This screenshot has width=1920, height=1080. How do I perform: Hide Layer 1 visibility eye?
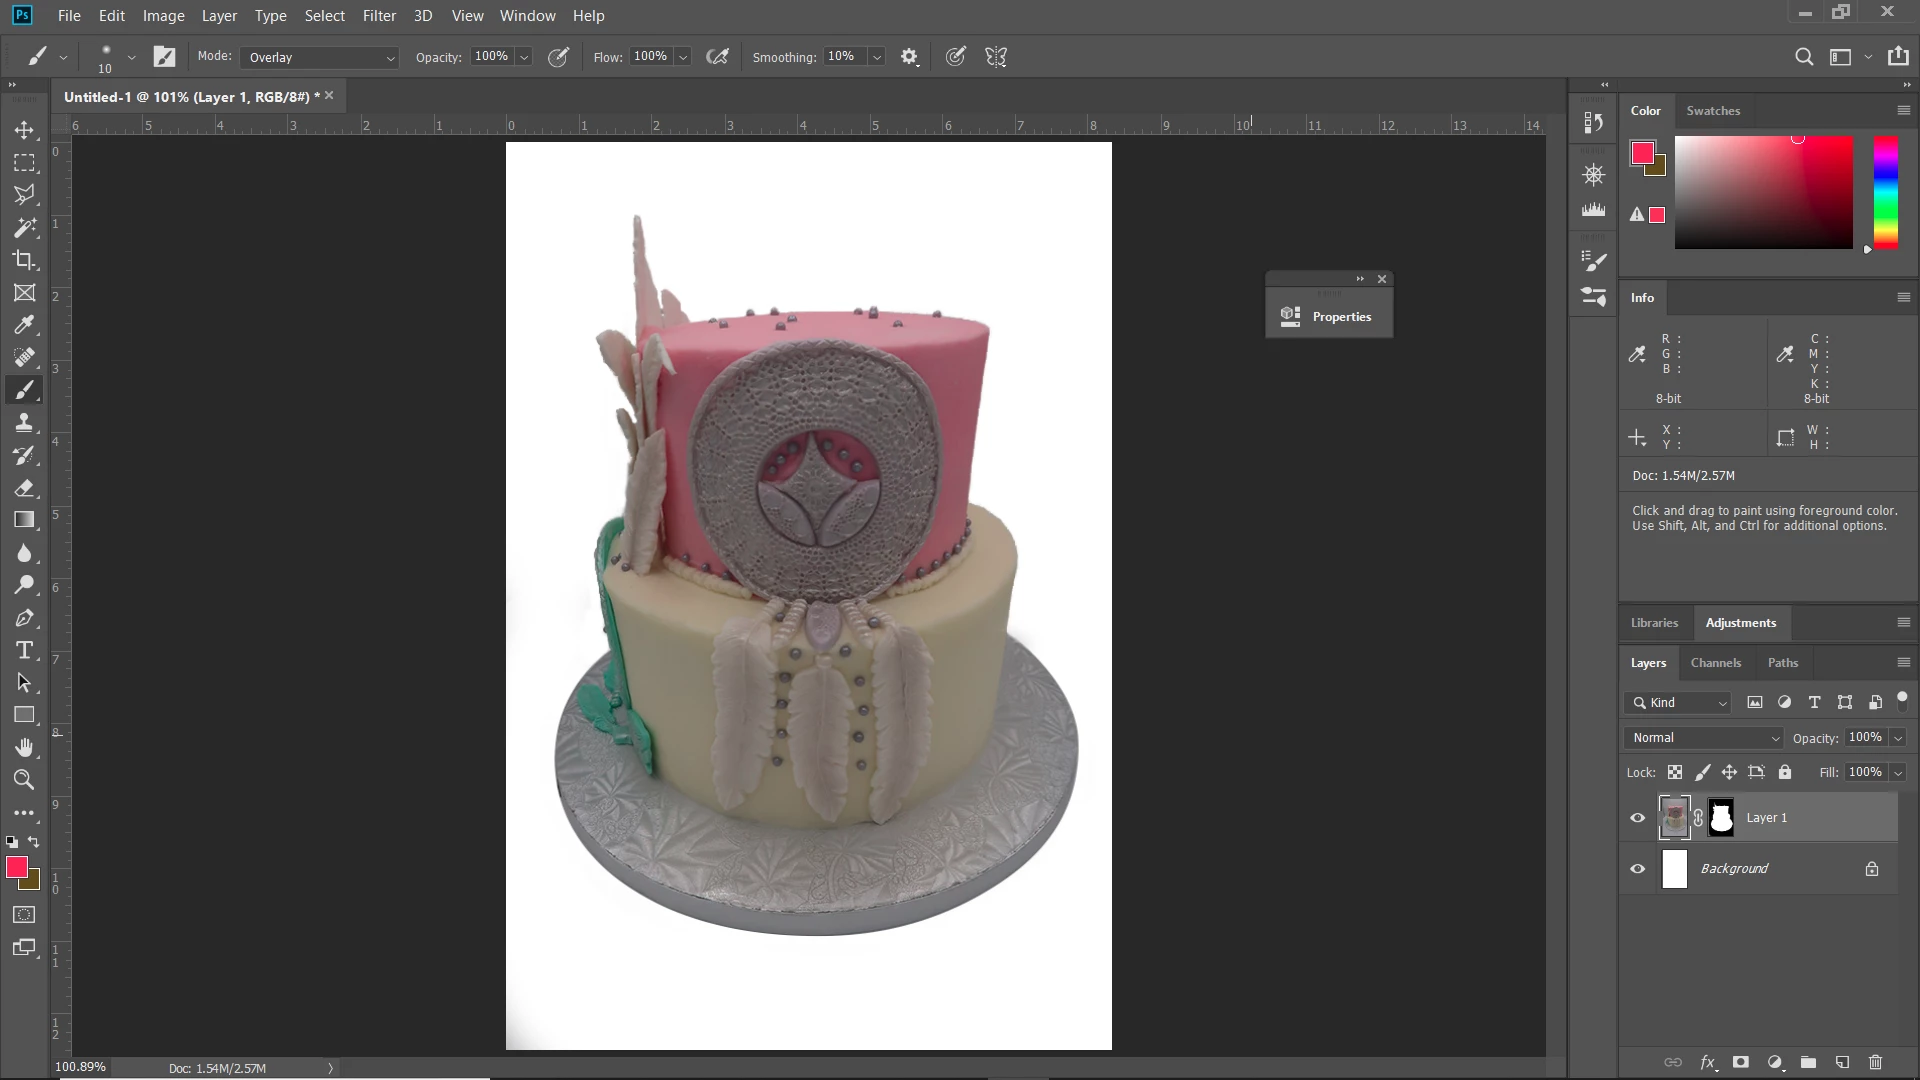click(1637, 818)
